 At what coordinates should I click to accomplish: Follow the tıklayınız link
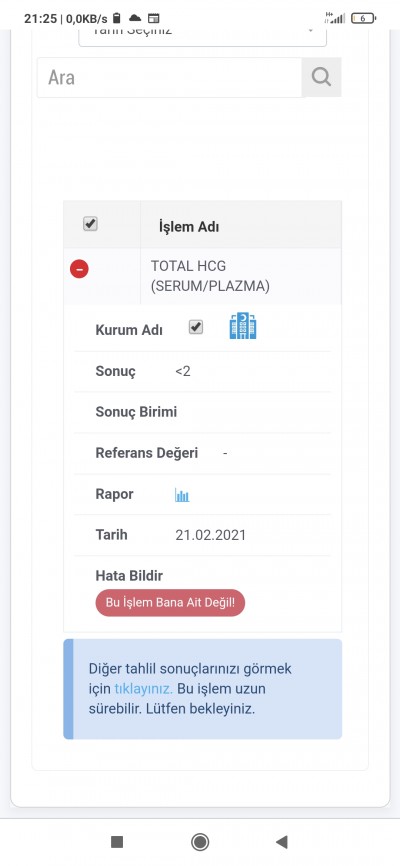pyautogui.click(x=144, y=689)
